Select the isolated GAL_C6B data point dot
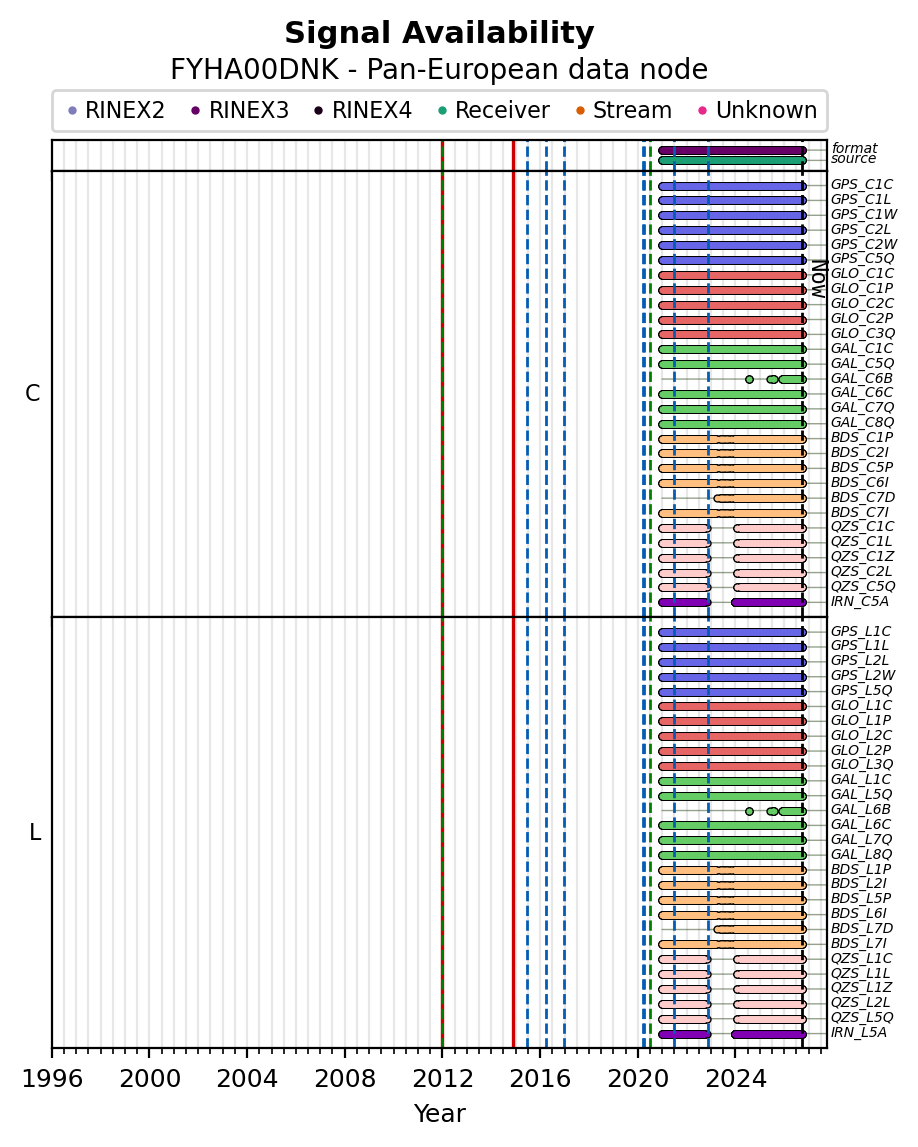Image resolution: width=918 pixels, height=1147 pixels. click(x=749, y=379)
